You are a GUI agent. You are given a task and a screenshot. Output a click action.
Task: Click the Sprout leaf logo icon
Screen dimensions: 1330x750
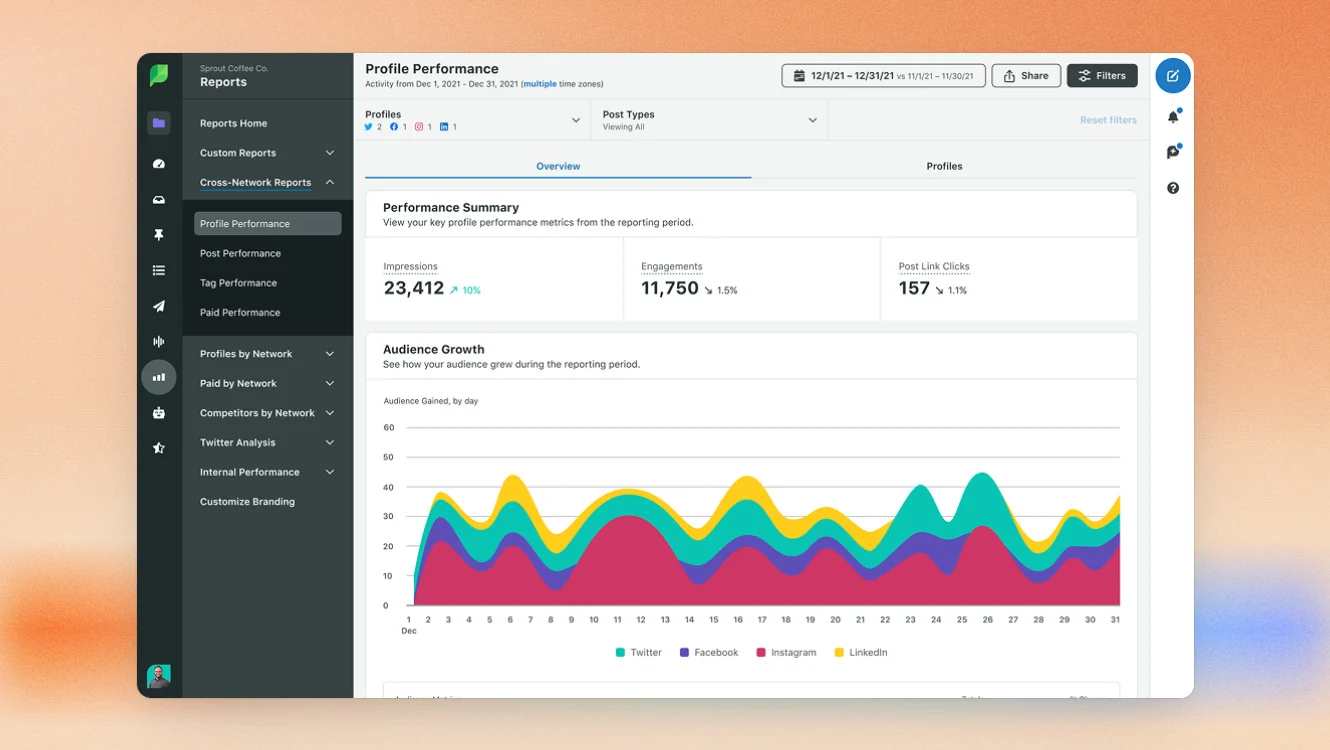click(x=159, y=75)
